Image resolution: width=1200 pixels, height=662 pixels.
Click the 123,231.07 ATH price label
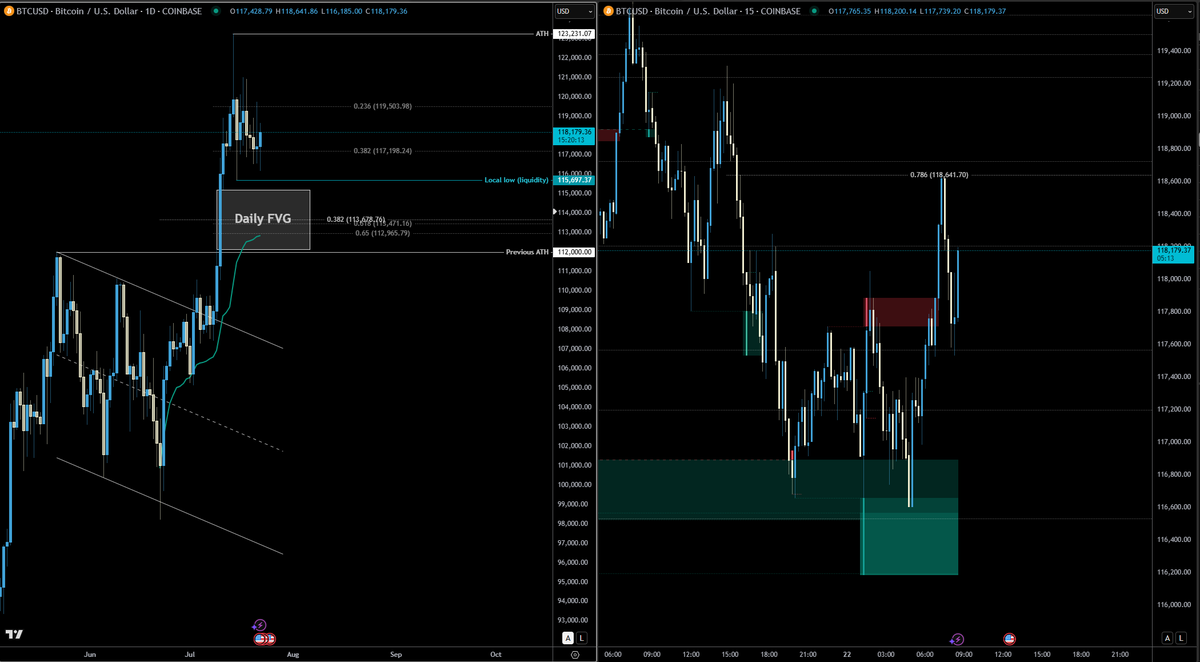coord(574,34)
